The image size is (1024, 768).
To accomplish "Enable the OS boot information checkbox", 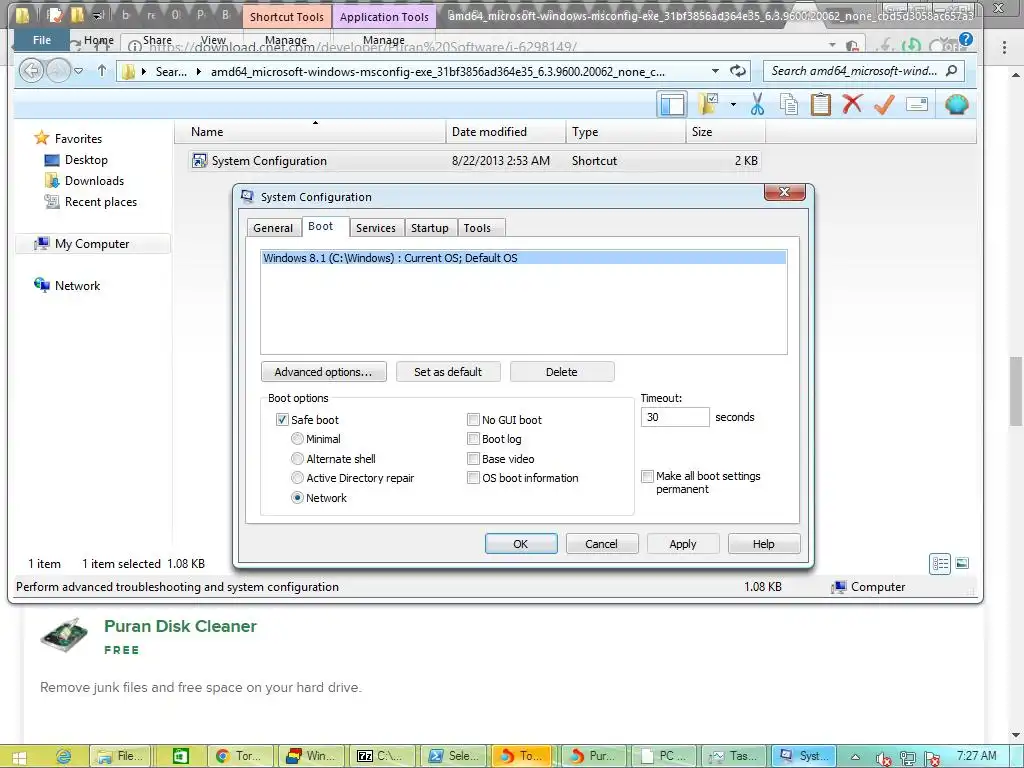I will coord(473,478).
